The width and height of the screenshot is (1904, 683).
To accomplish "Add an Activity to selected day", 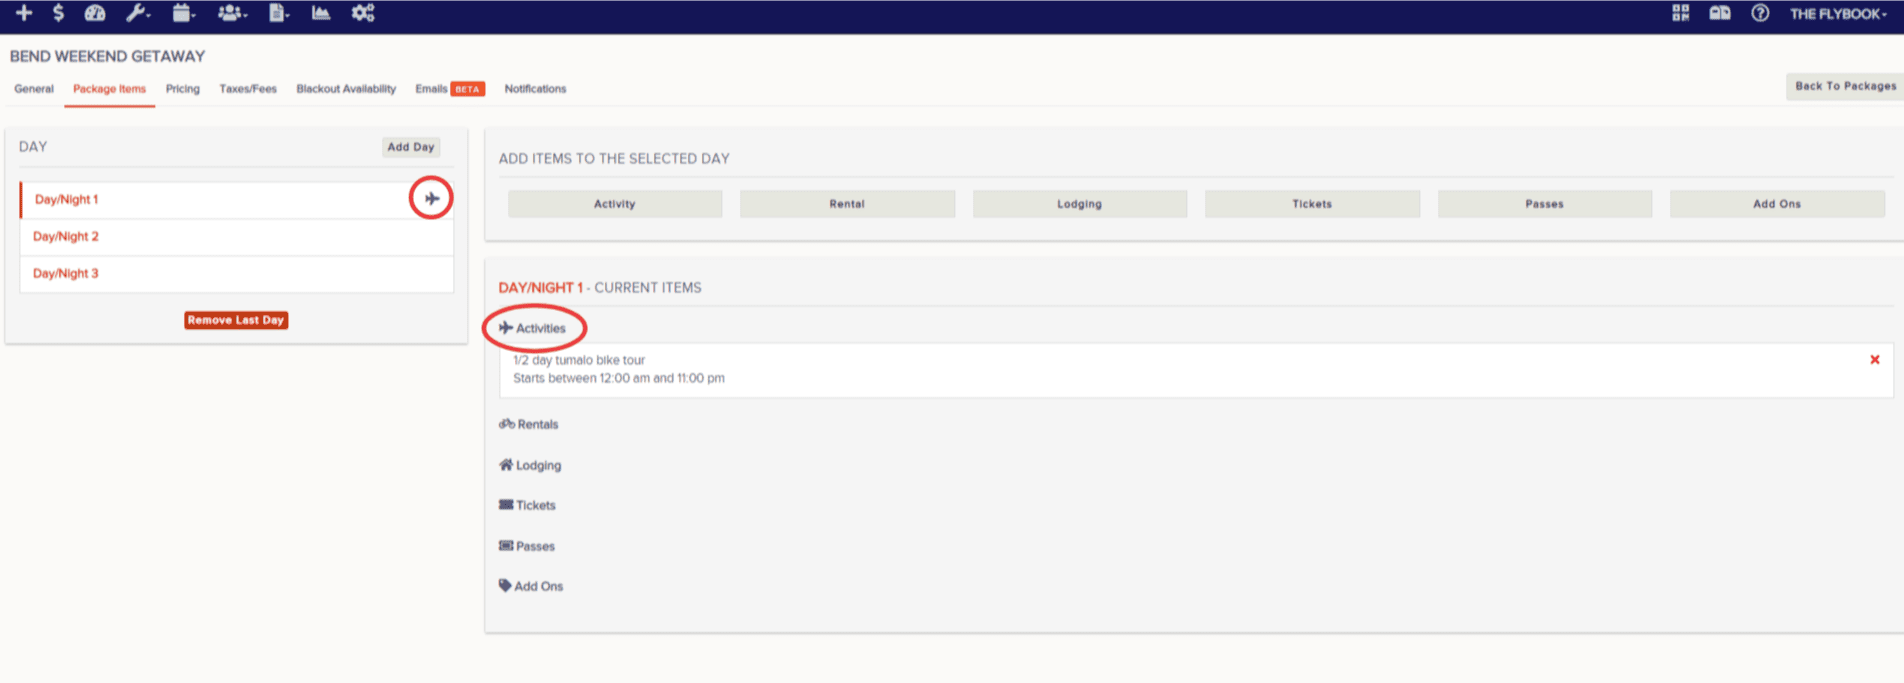I will coord(615,204).
